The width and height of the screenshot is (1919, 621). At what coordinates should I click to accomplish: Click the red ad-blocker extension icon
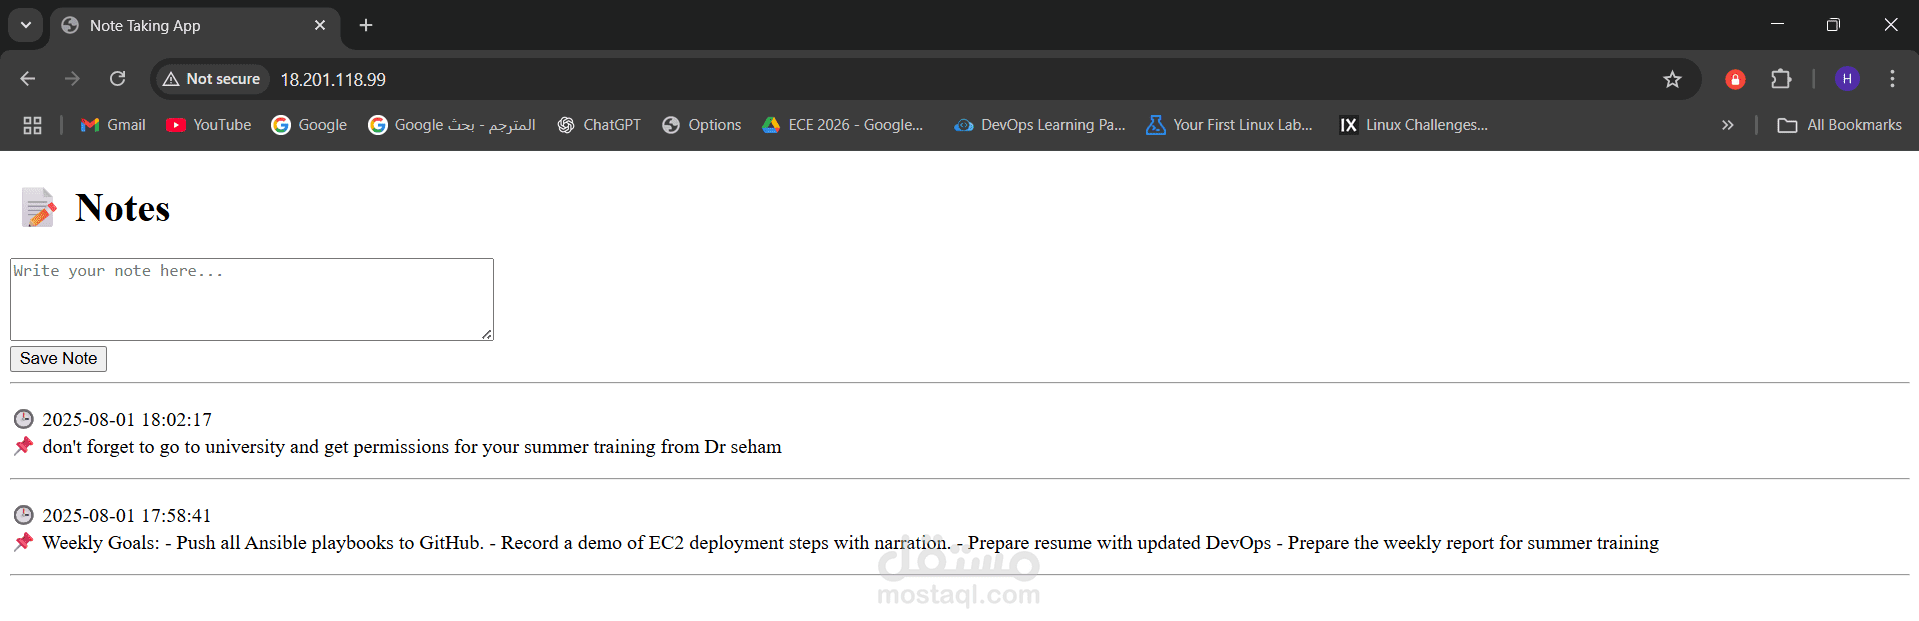1735,79
